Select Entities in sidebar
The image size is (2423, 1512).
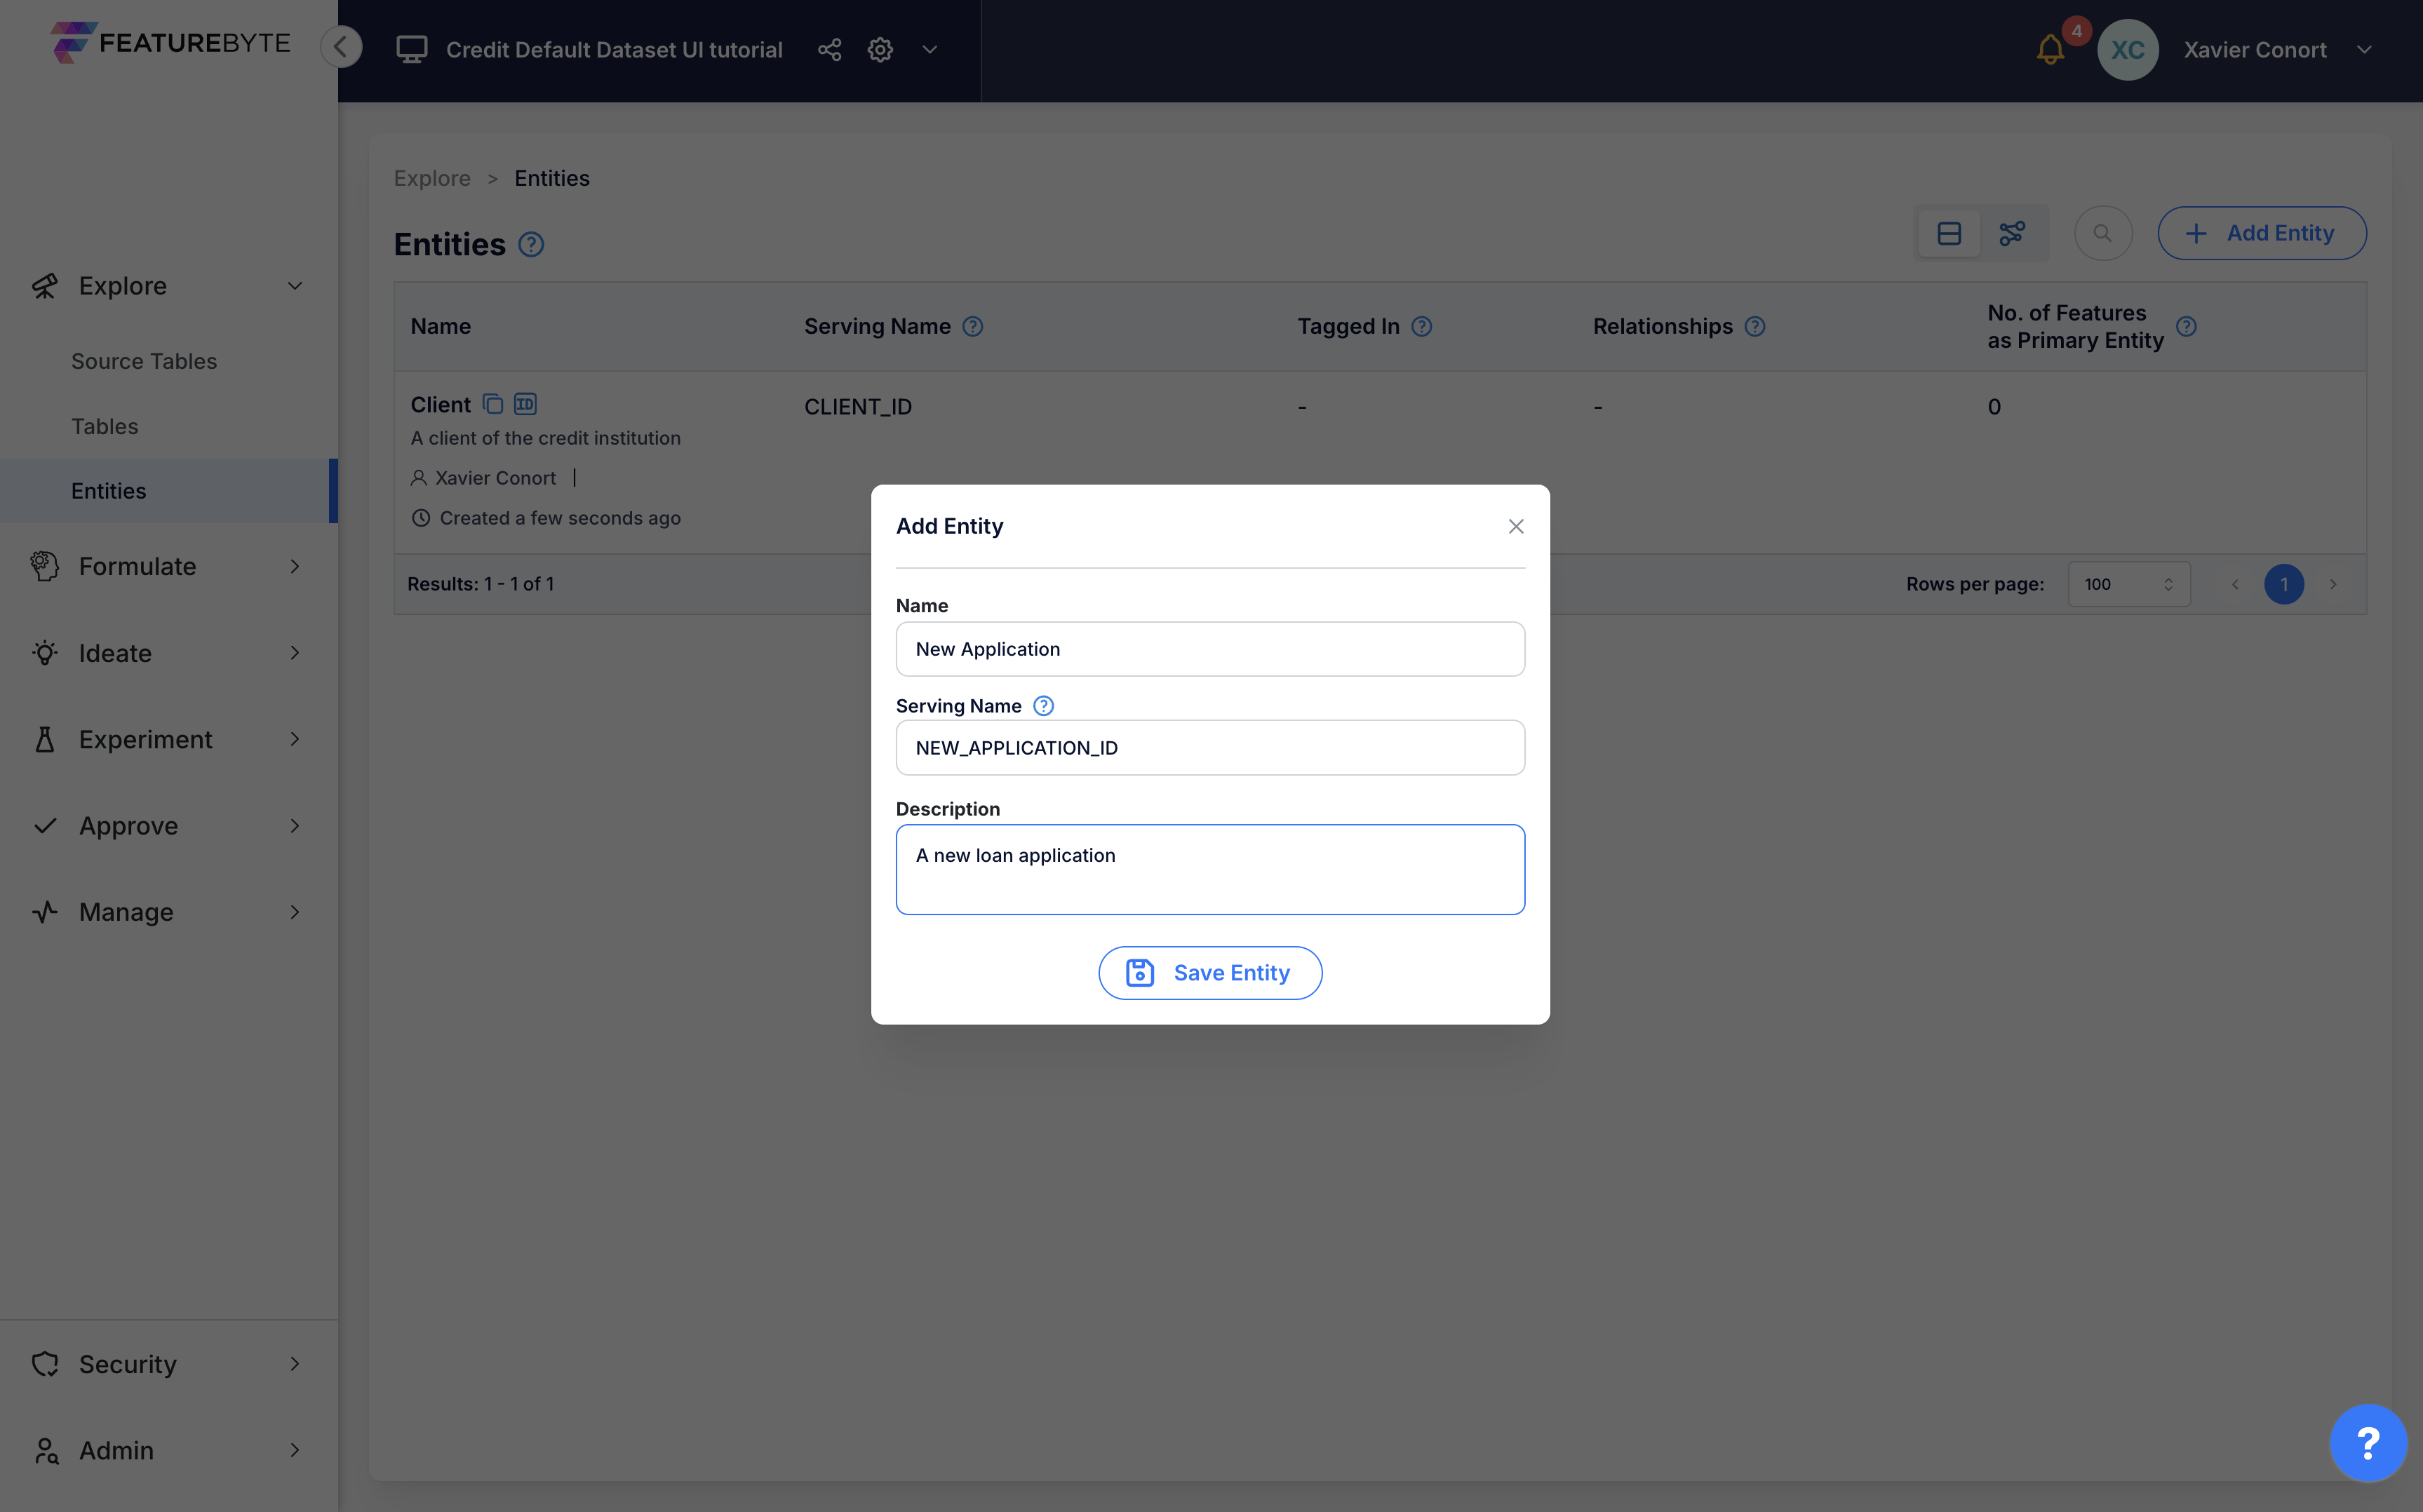pyautogui.click(x=168, y=490)
